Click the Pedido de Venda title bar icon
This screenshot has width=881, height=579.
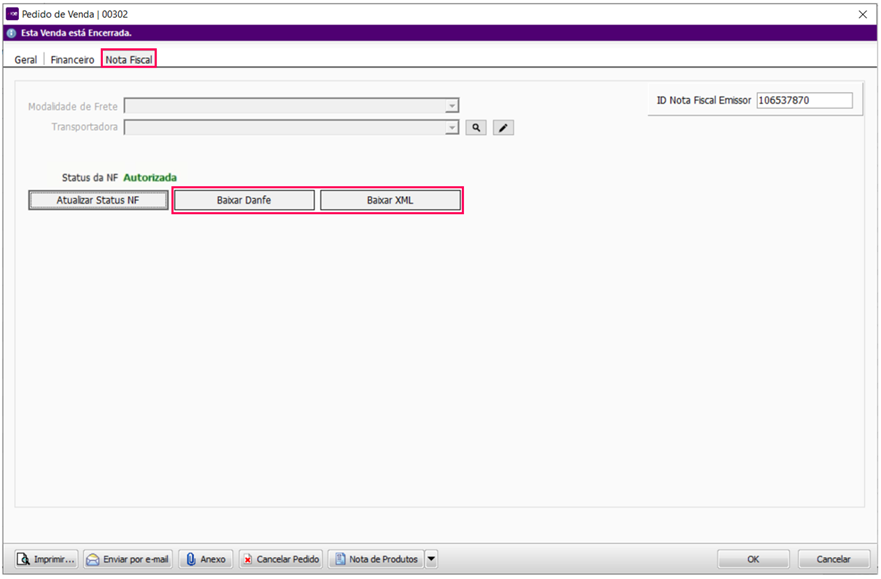coord(12,13)
